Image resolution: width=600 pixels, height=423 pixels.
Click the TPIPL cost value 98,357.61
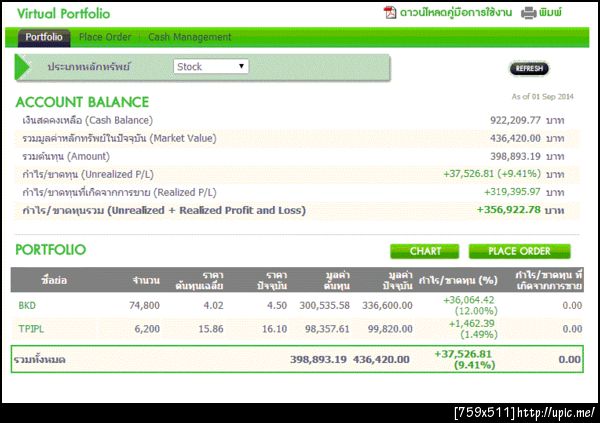[327, 329]
